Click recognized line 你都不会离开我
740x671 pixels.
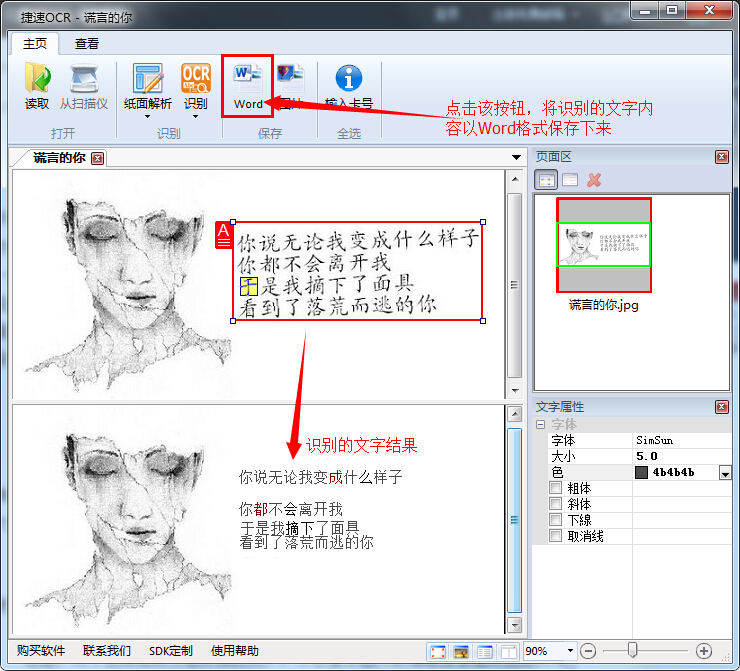pos(291,509)
